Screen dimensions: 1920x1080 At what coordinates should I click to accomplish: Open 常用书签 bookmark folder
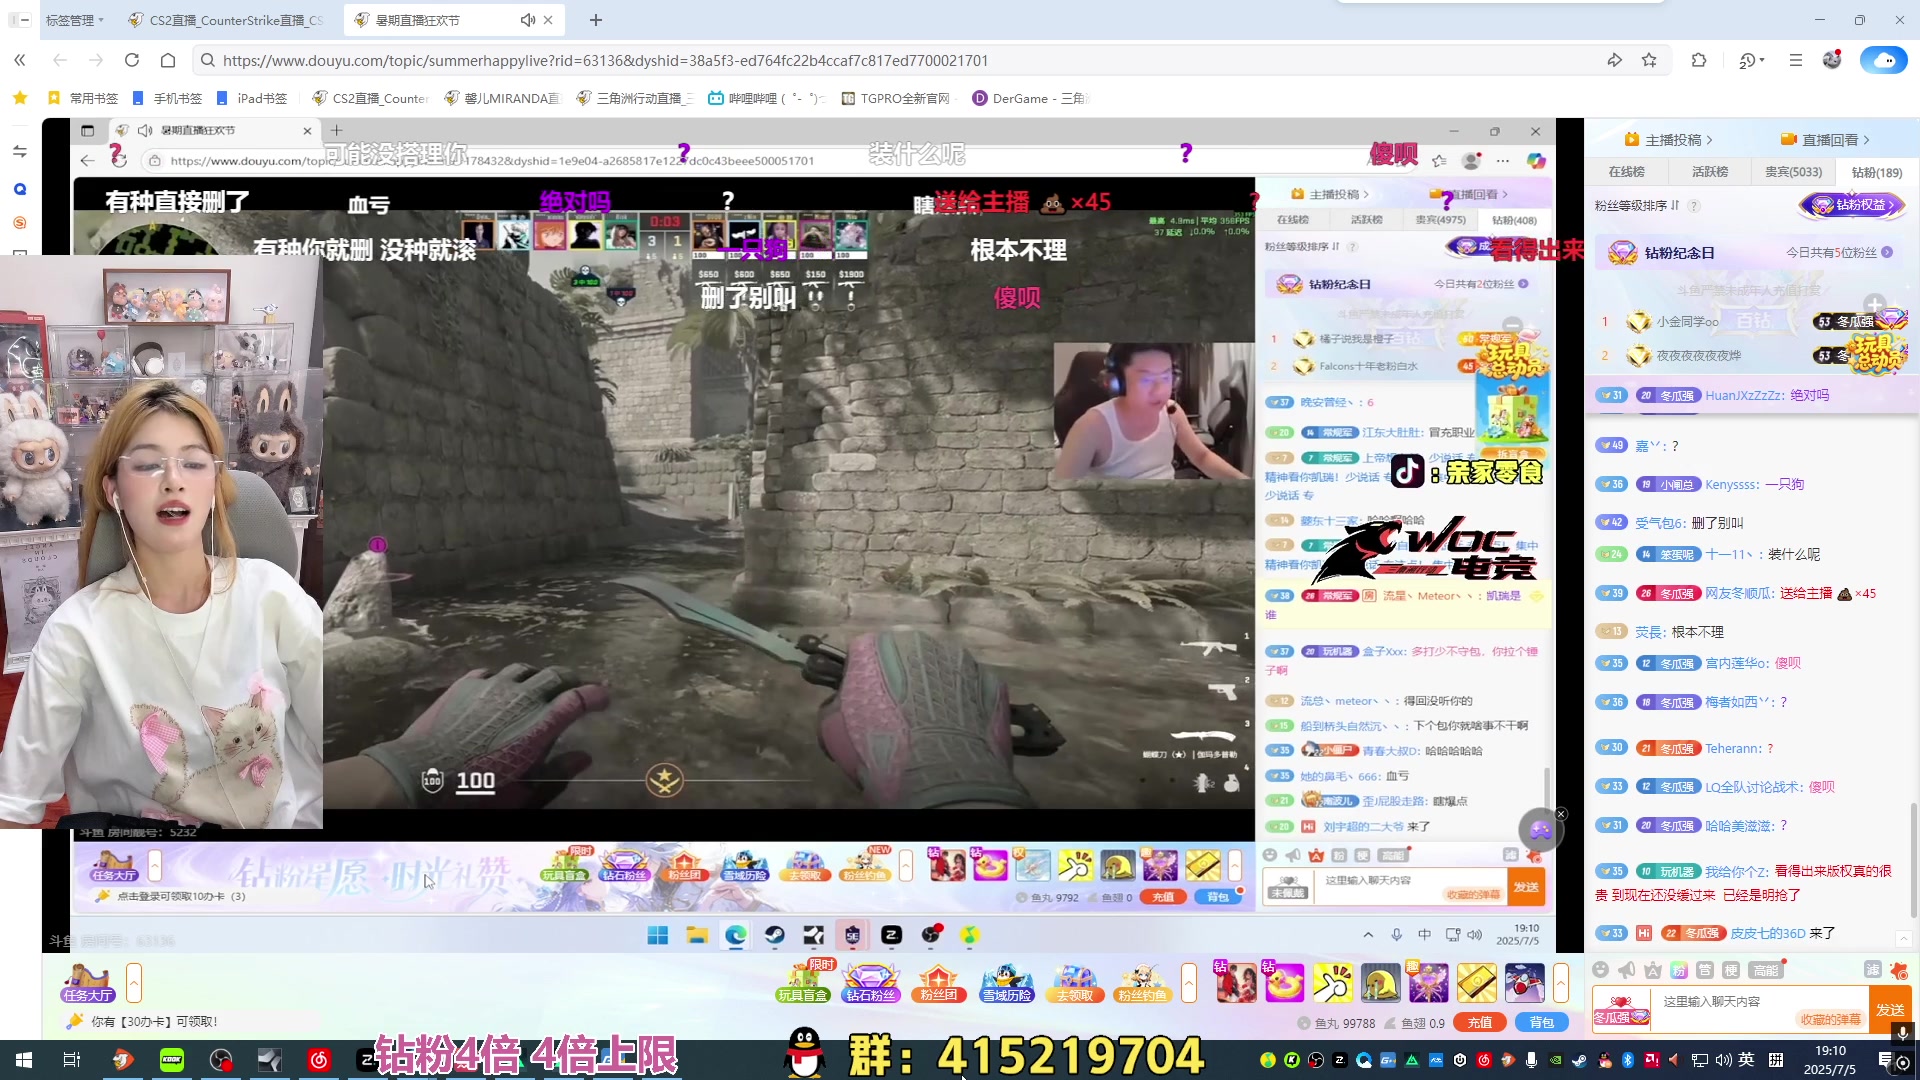click(83, 98)
